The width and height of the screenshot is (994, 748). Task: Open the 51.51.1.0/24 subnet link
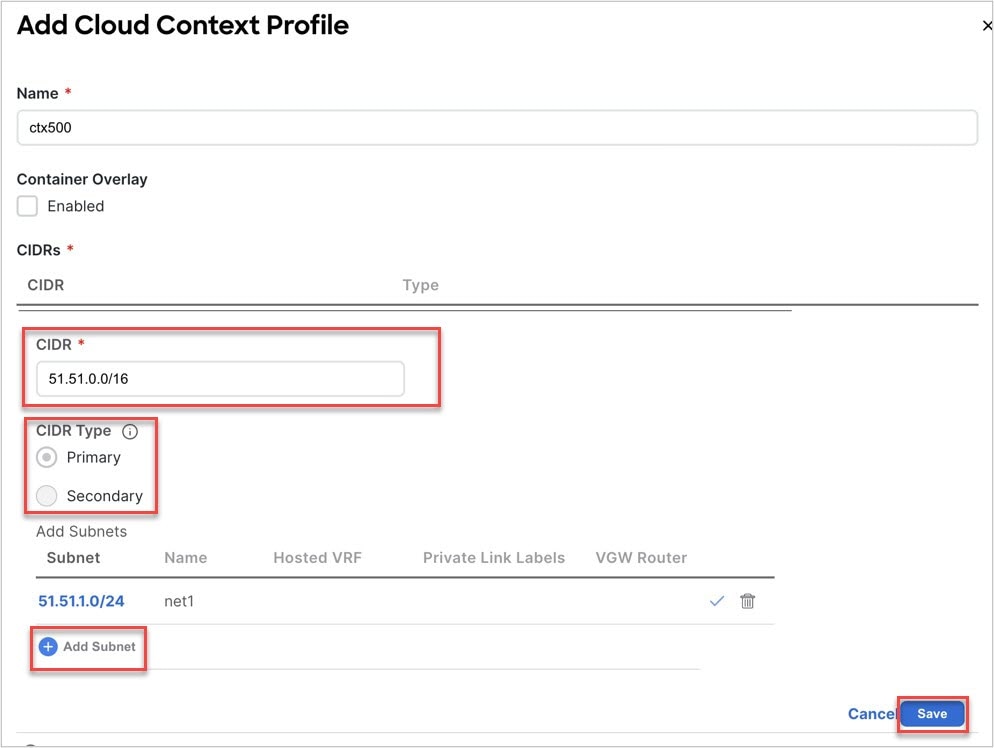click(81, 601)
